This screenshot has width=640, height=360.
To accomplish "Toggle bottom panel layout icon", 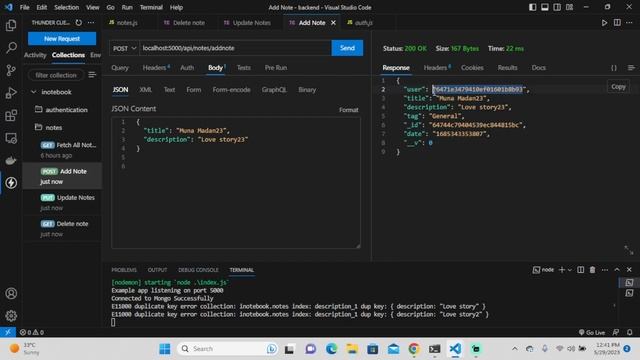I will 544,7.
